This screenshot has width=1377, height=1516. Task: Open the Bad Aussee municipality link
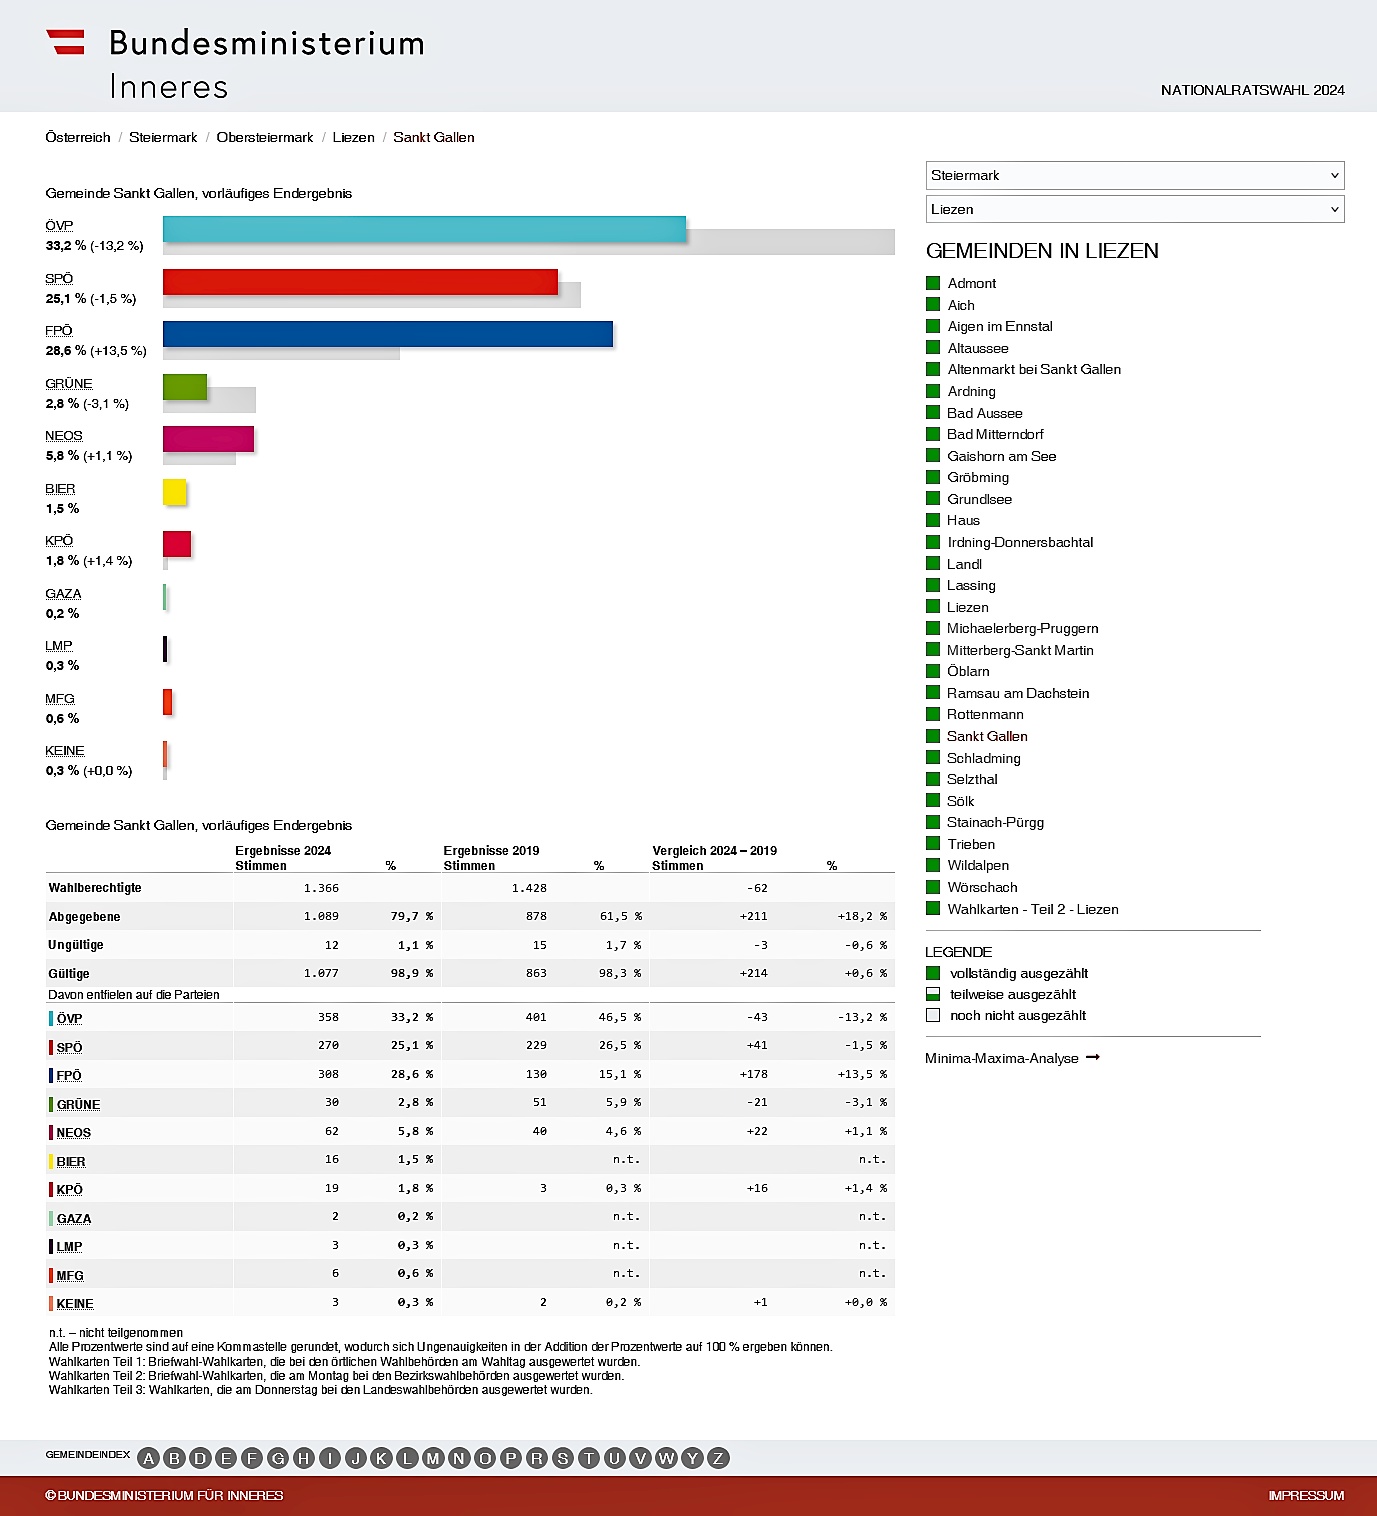[985, 413]
